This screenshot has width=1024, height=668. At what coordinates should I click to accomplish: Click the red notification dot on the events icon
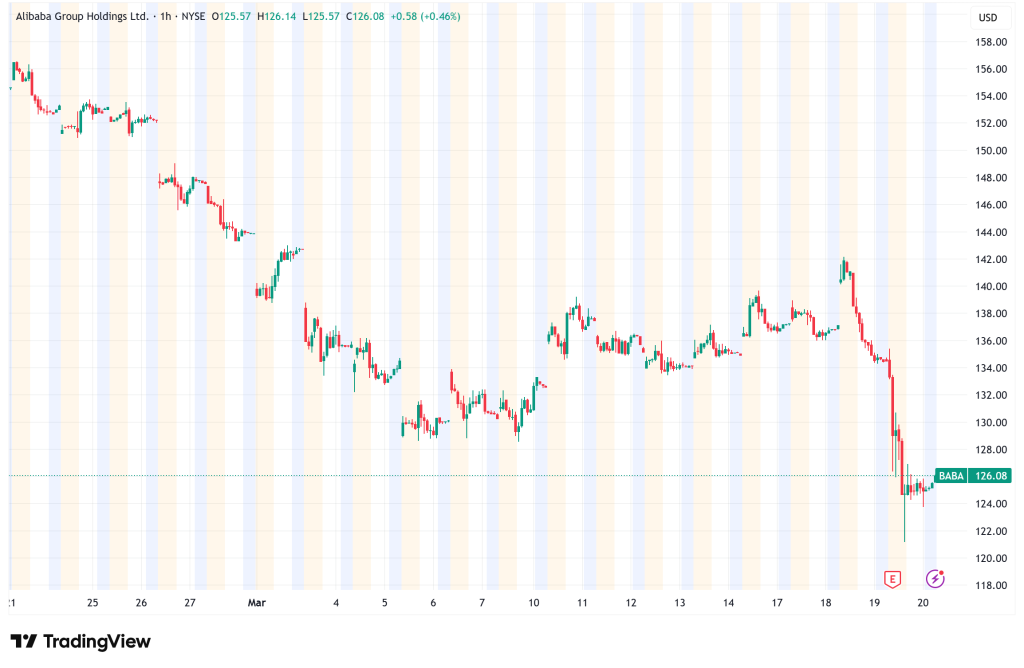(x=941, y=572)
